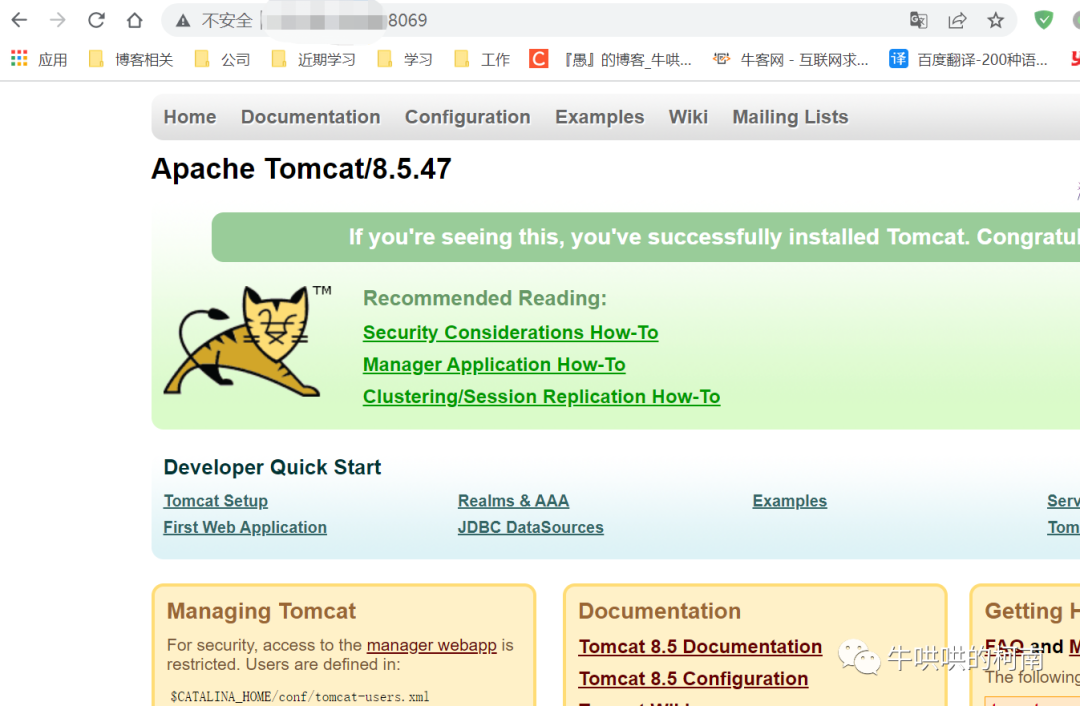
Task: Open the manager webapp link
Action: pyautogui.click(x=432, y=645)
